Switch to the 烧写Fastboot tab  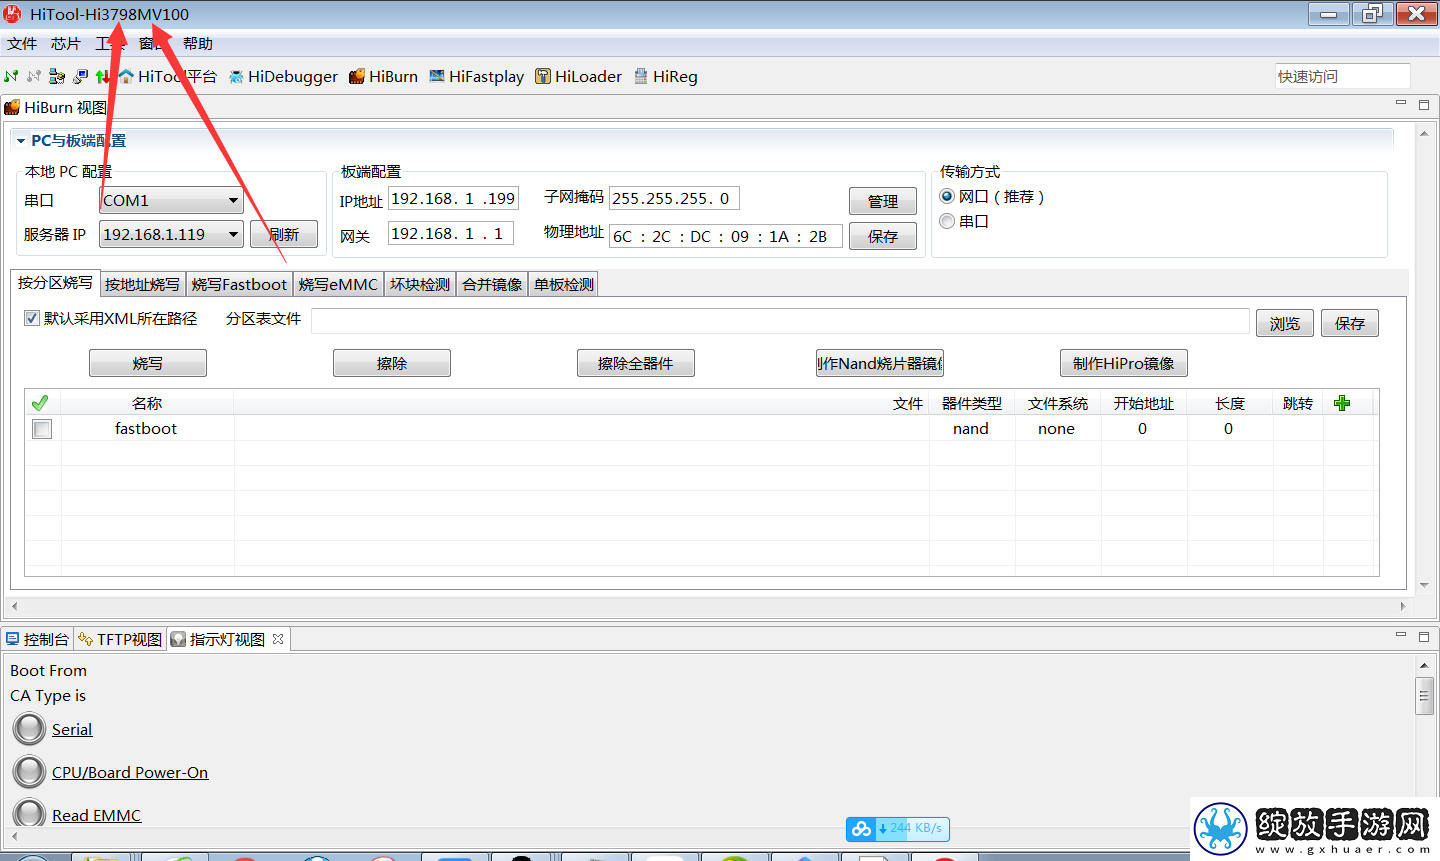coord(239,285)
